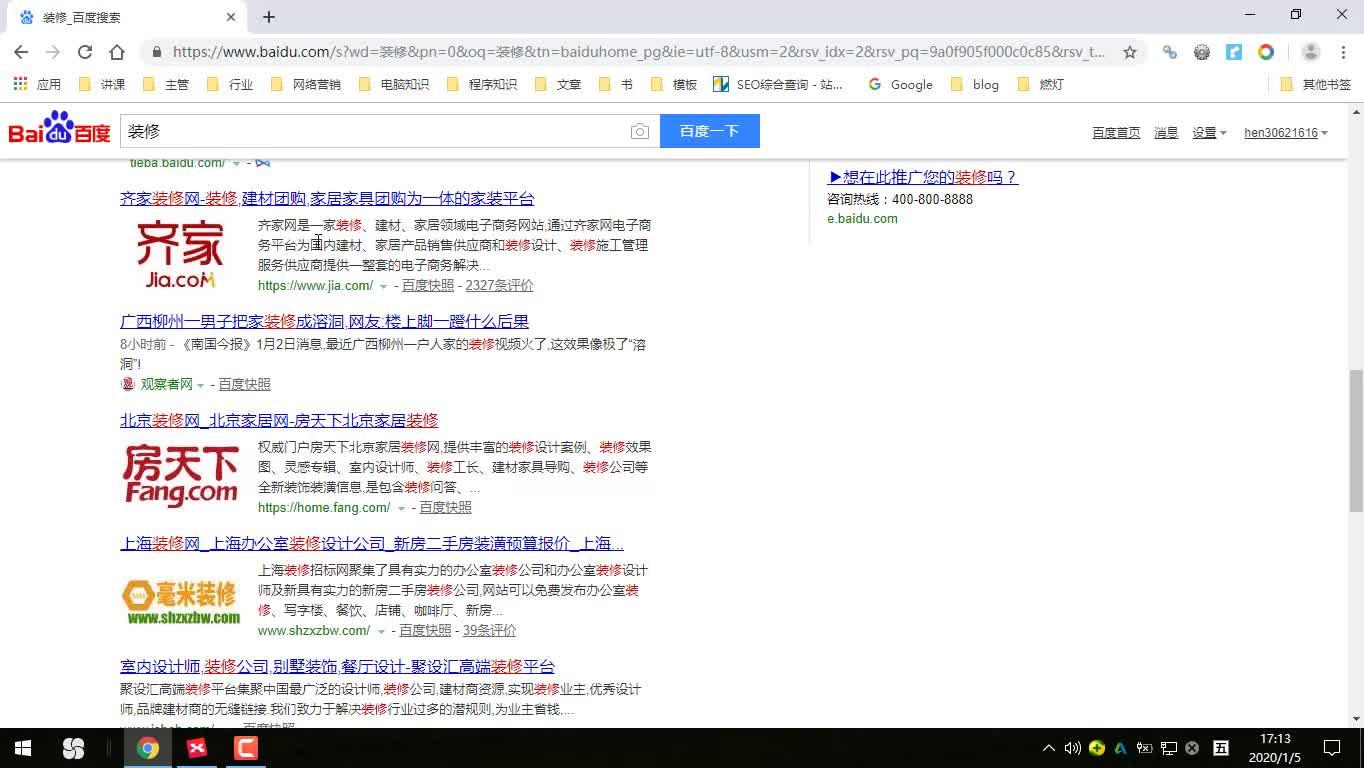Screen dimensions: 1364x768
Task: Click the browser forward arrow
Action: point(53,52)
